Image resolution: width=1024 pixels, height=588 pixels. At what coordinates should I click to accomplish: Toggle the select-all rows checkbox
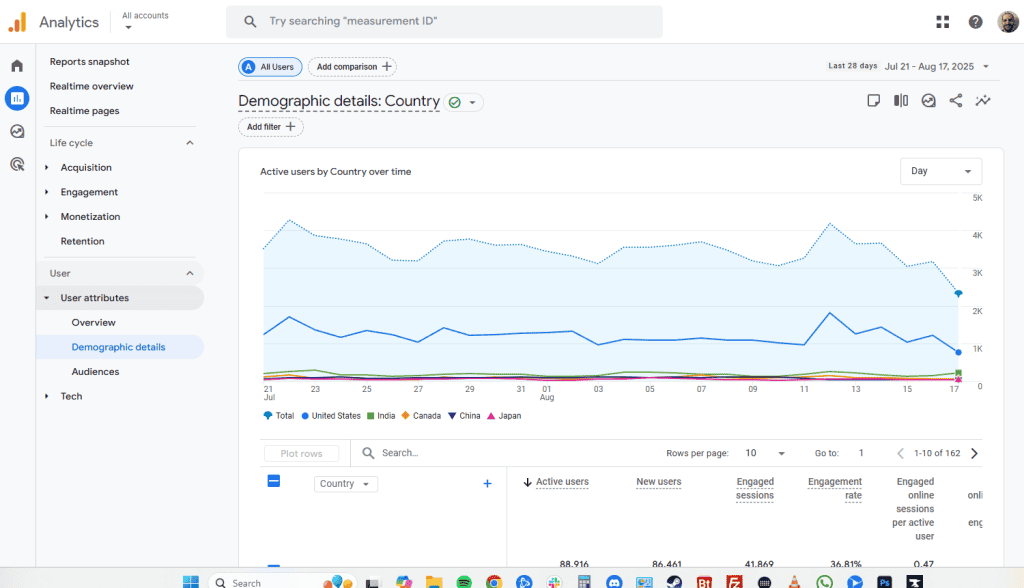(x=274, y=481)
